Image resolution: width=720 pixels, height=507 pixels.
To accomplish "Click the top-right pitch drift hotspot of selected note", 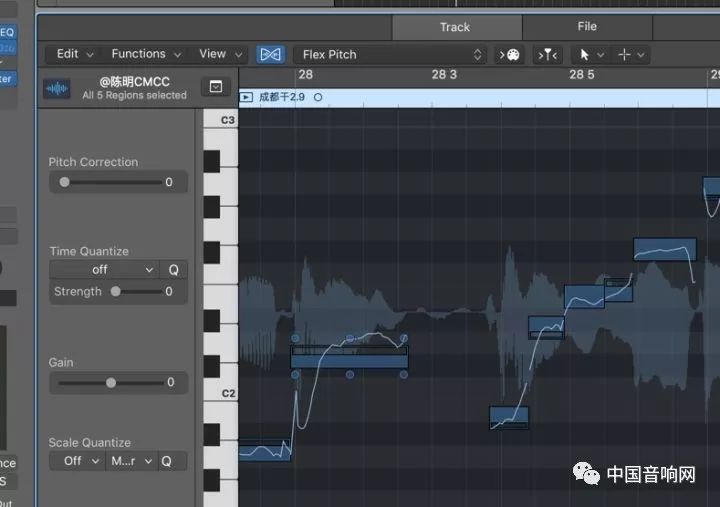I will pos(404,338).
